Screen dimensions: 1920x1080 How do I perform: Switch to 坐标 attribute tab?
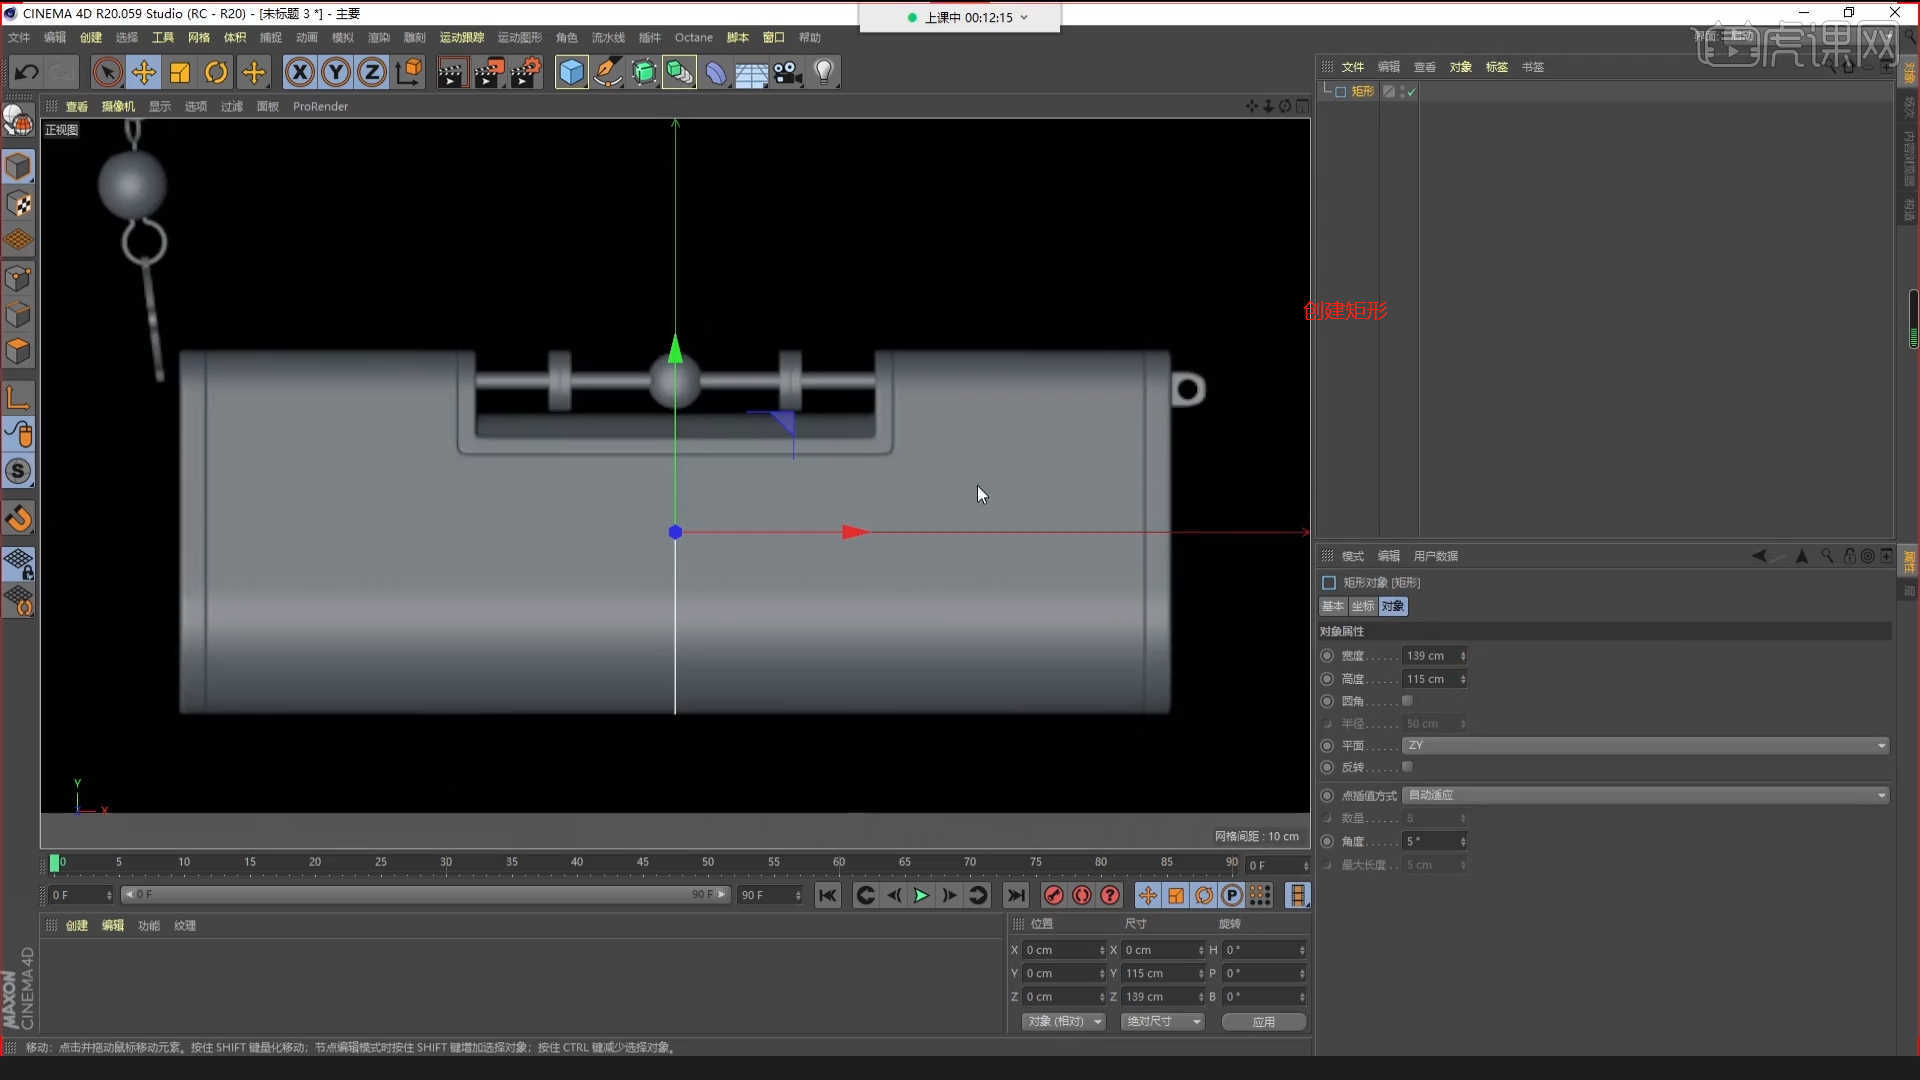pos(1363,606)
